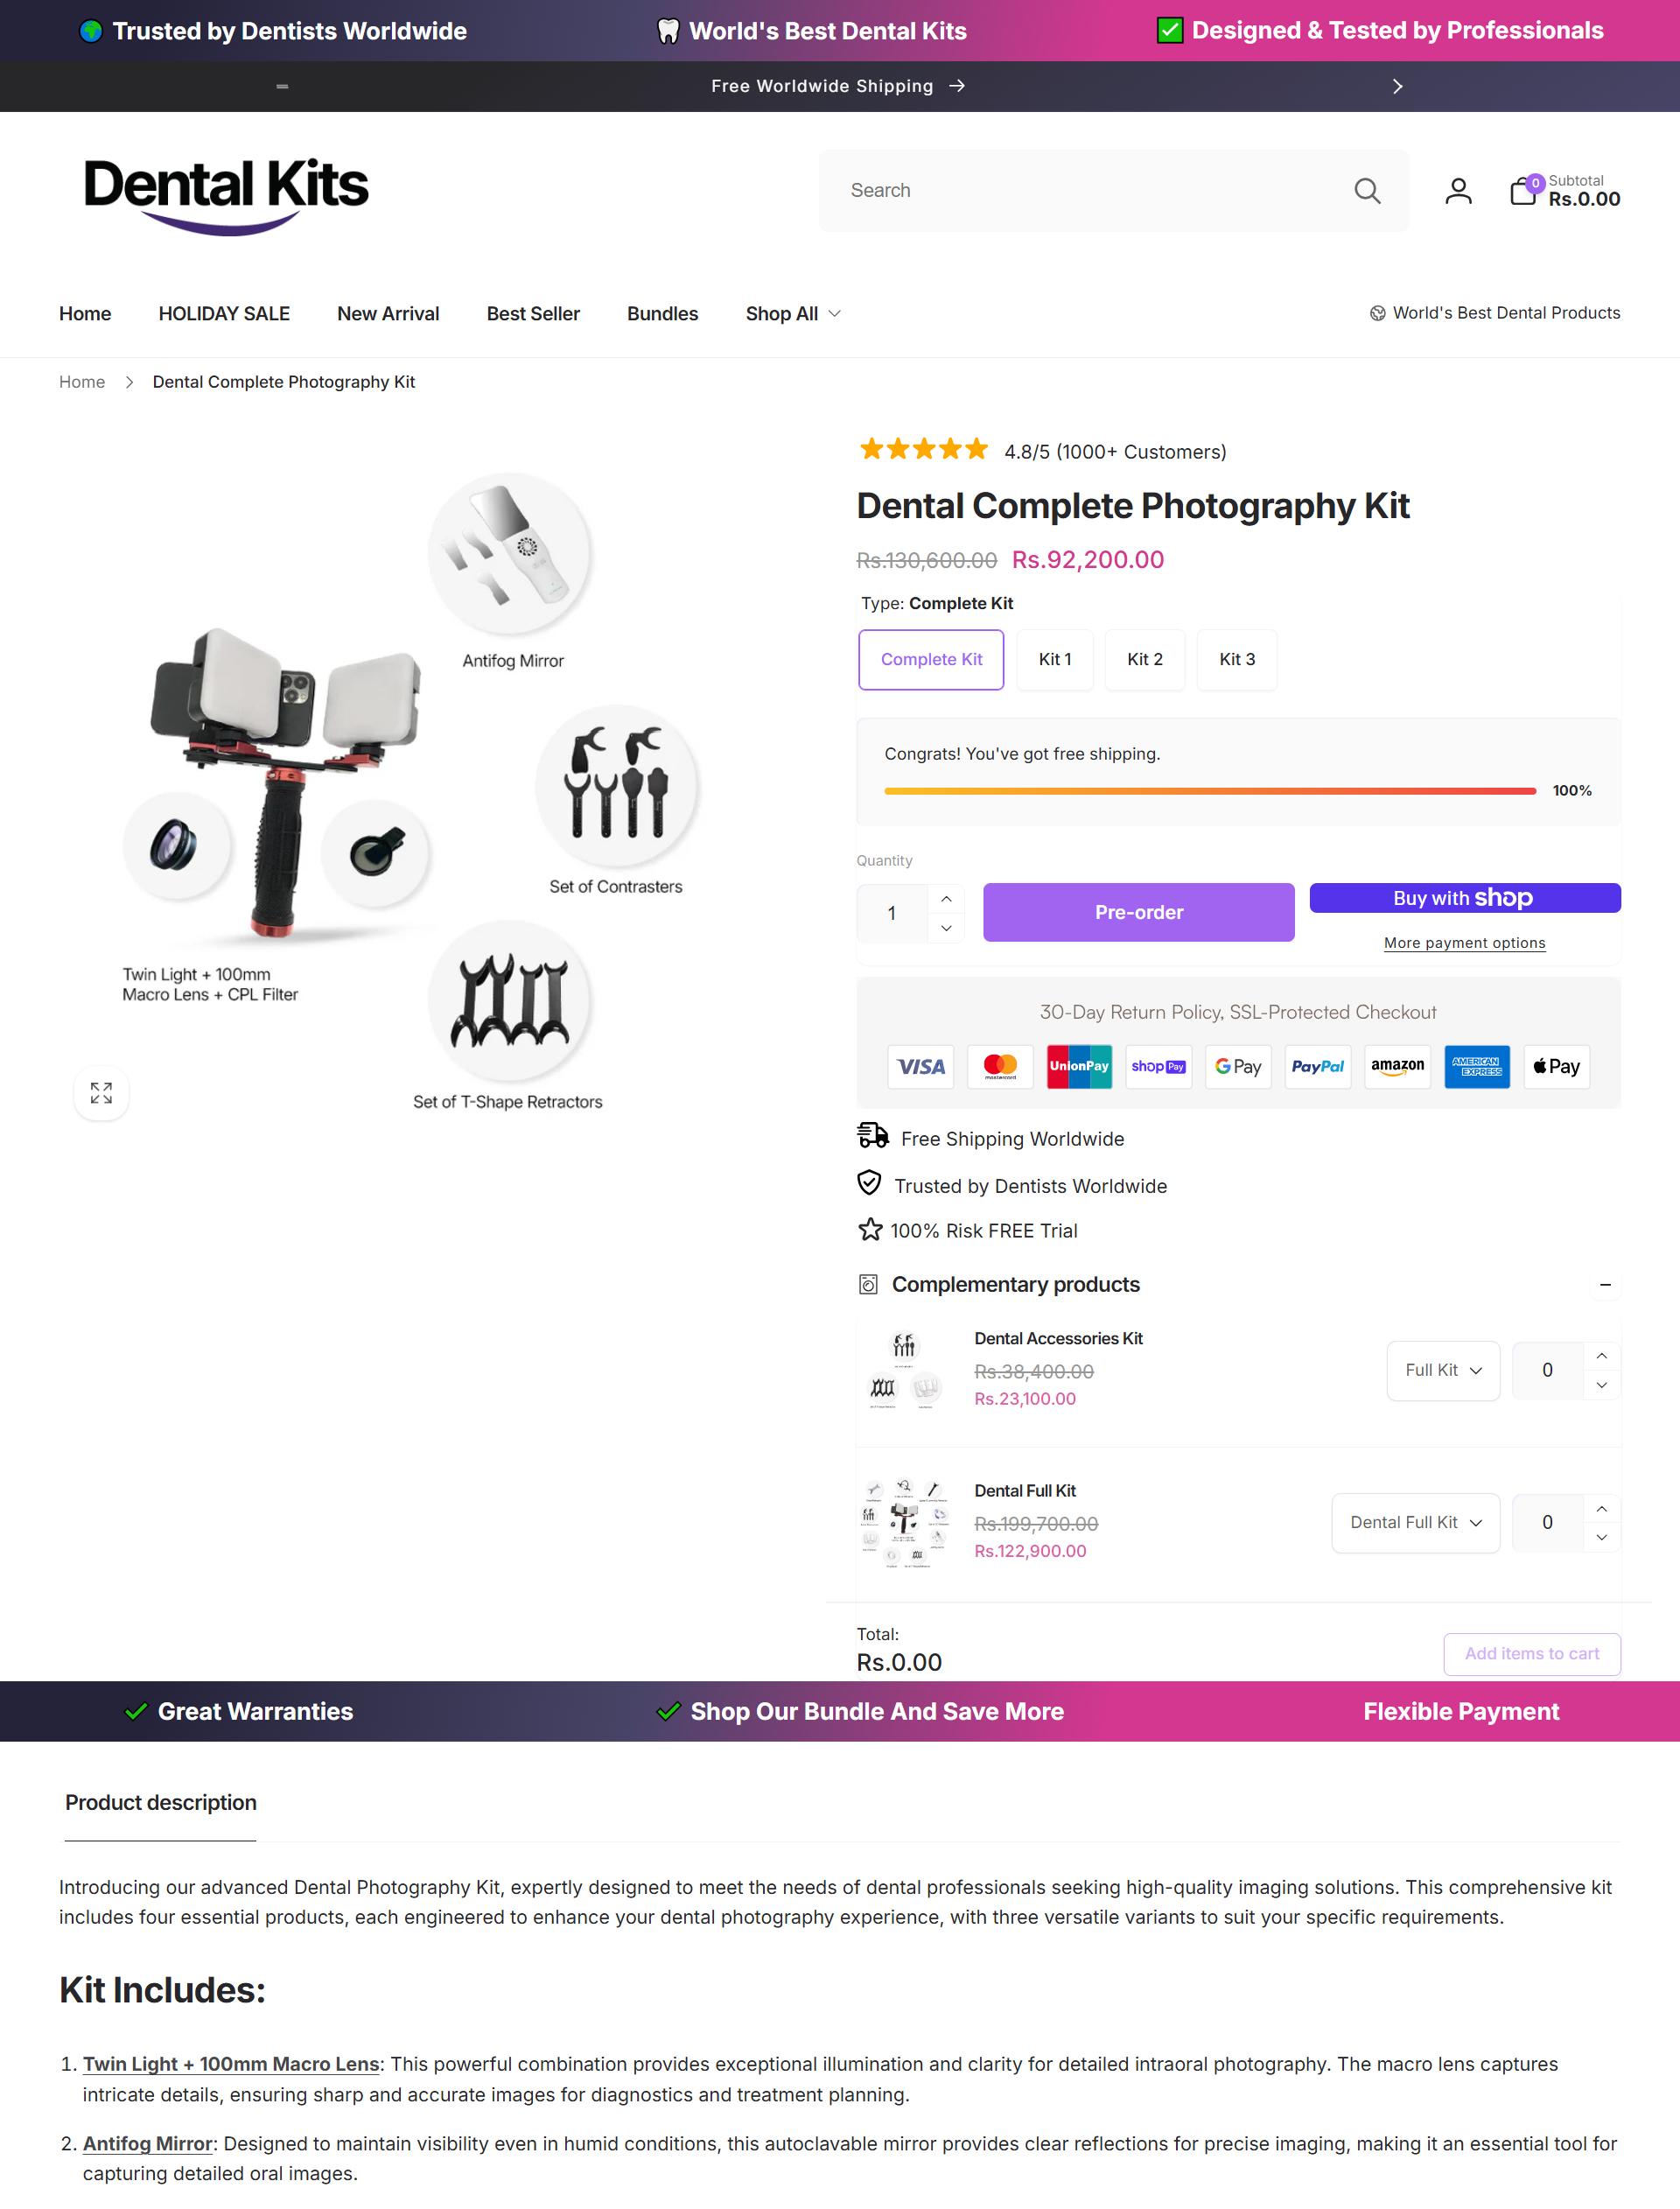1680x2209 pixels.
Task: Click the Pre-order button
Action: pos(1138,912)
